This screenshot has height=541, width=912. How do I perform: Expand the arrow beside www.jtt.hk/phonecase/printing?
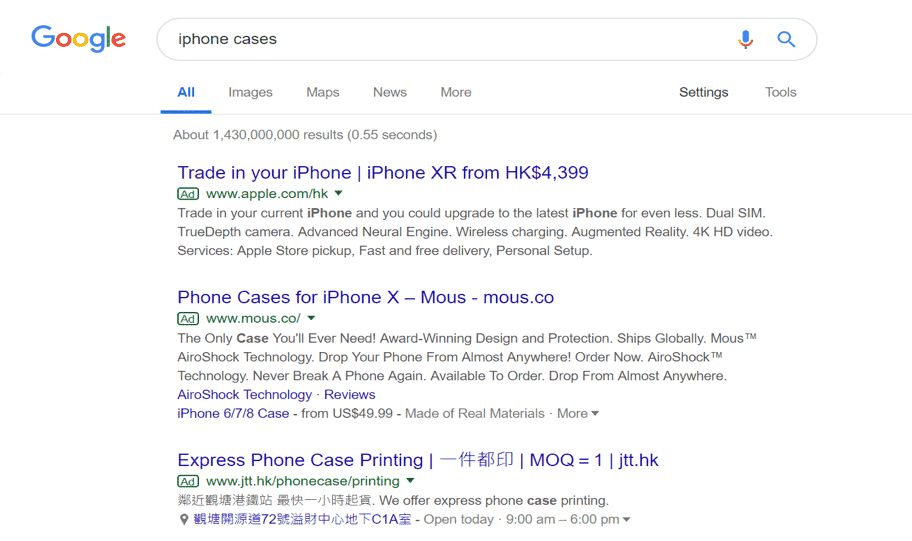pyautogui.click(x=410, y=481)
